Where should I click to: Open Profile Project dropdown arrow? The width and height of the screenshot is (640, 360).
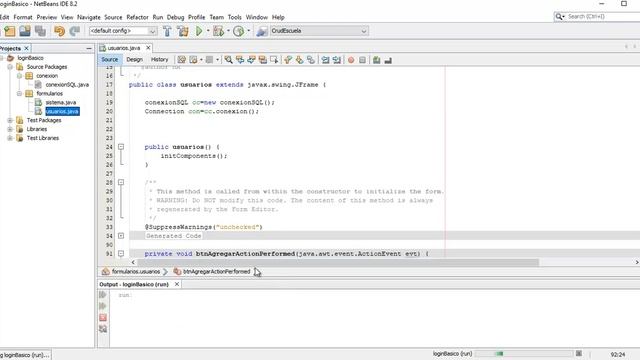248,31
